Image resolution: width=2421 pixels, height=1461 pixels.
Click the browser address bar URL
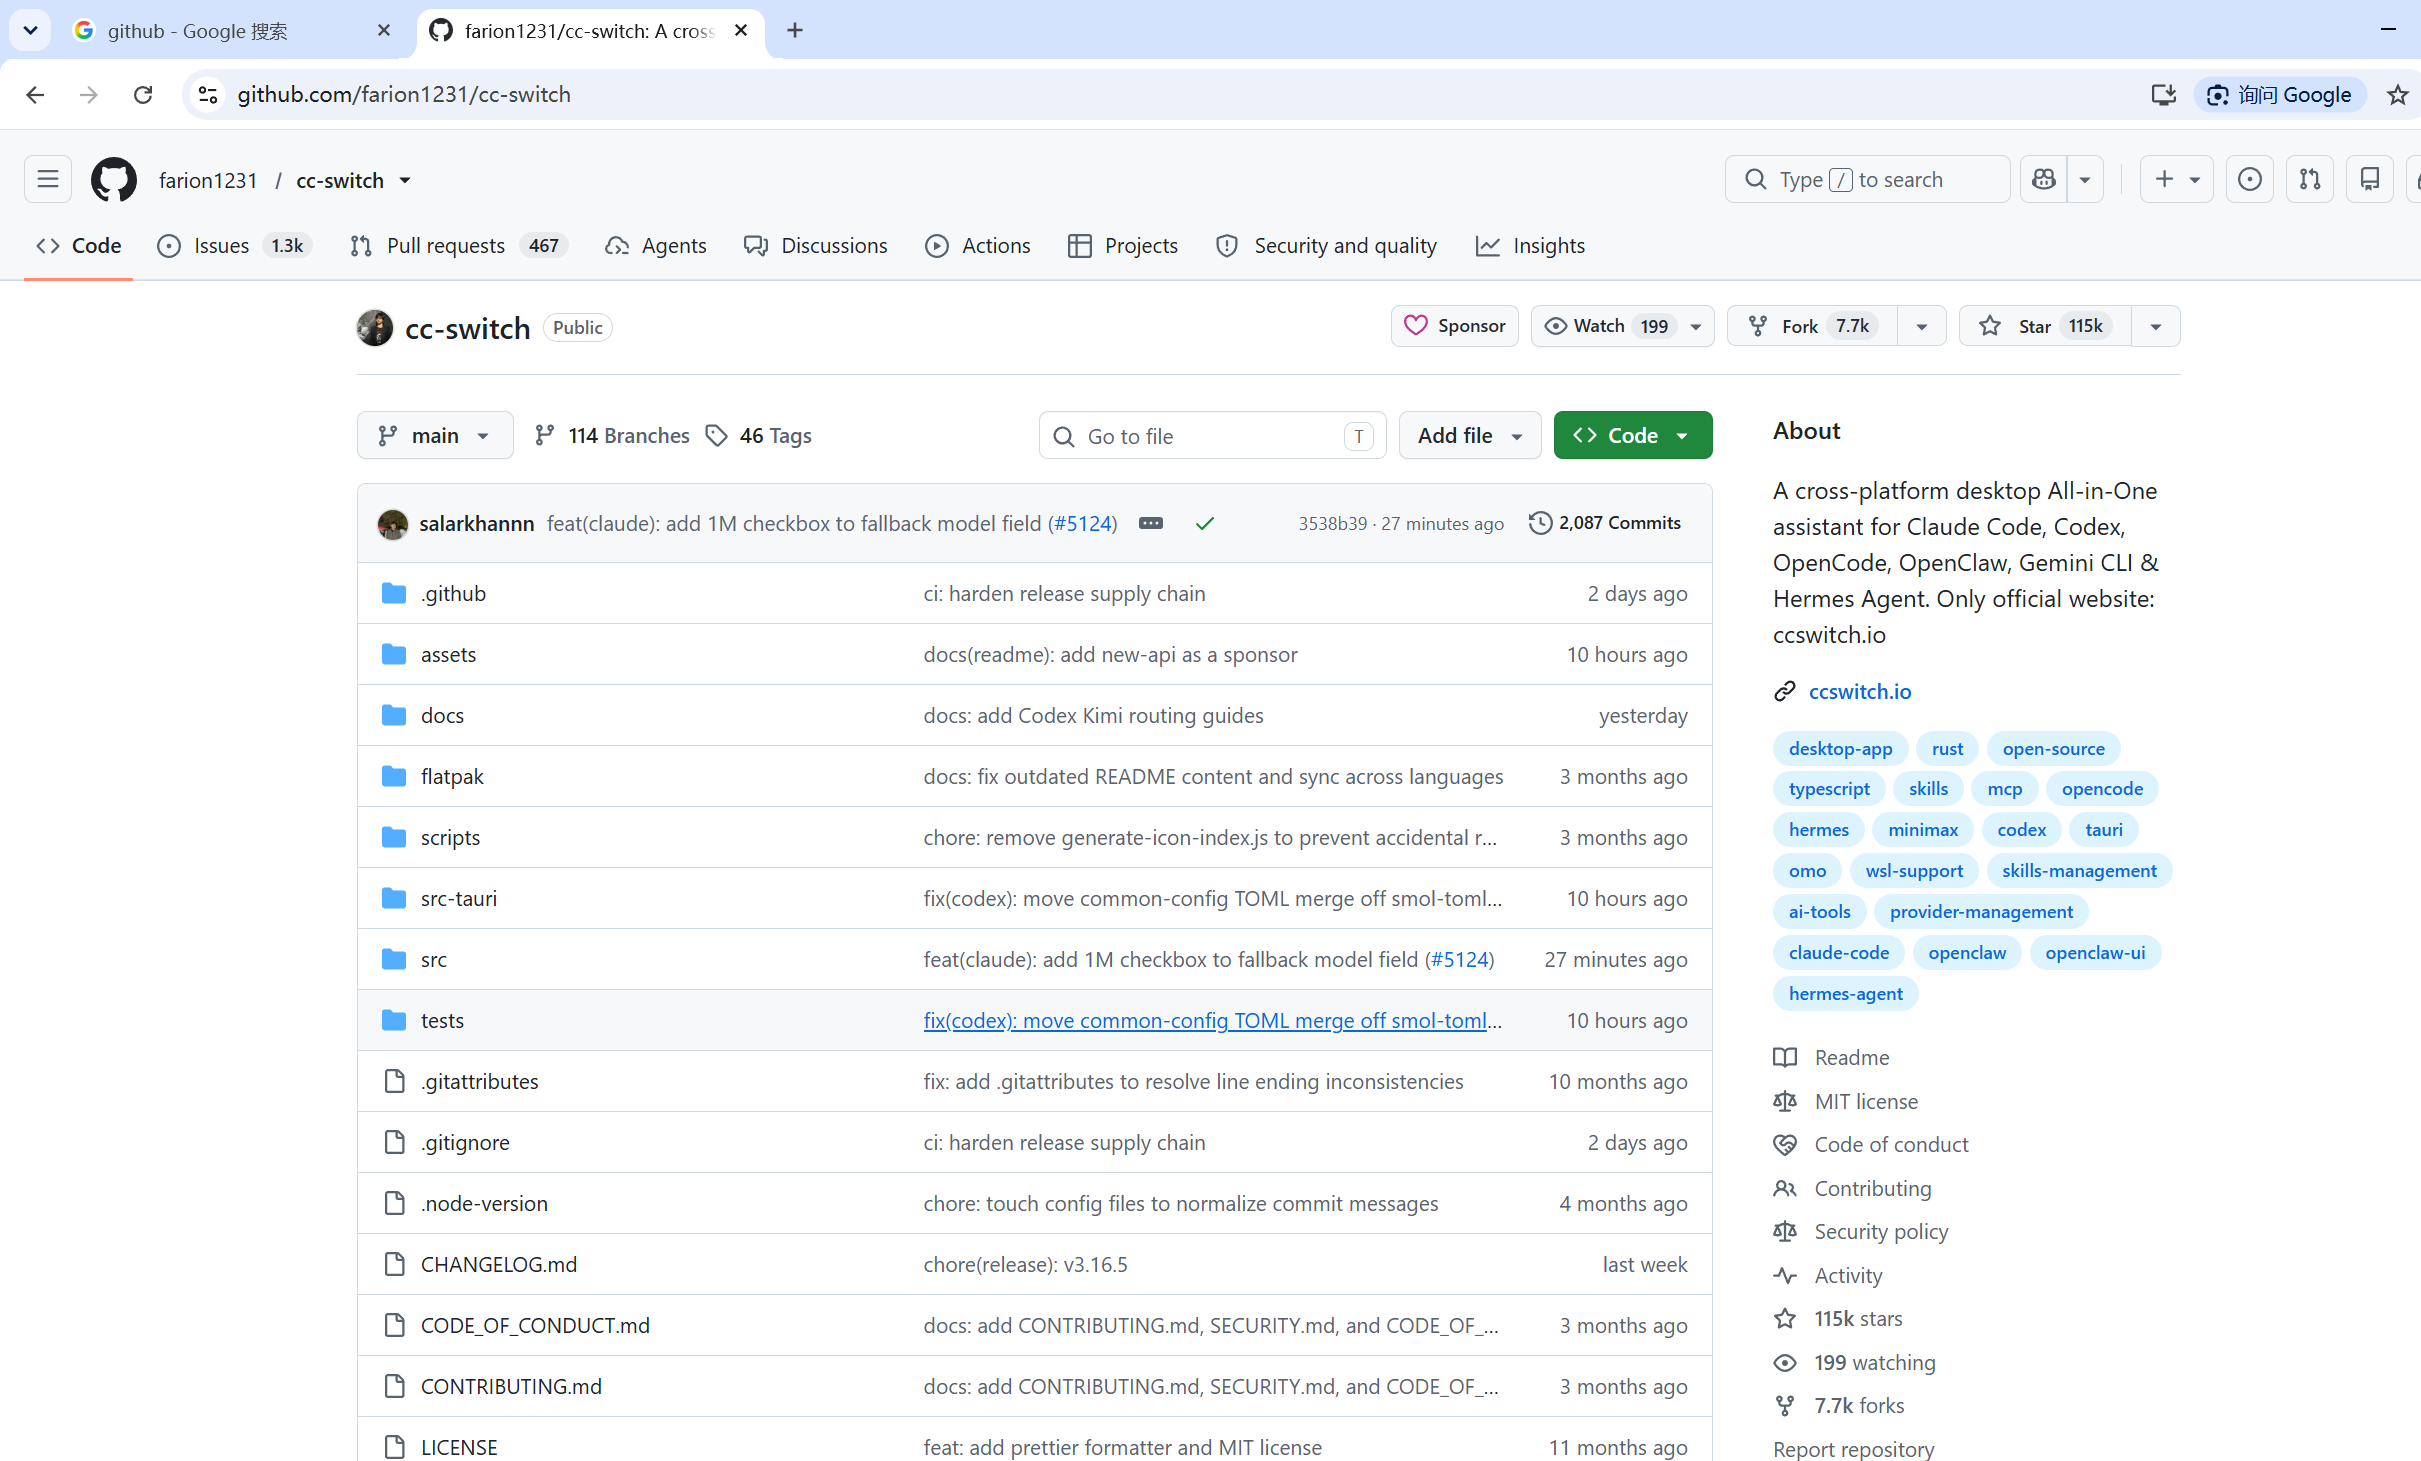pyautogui.click(x=404, y=95)
